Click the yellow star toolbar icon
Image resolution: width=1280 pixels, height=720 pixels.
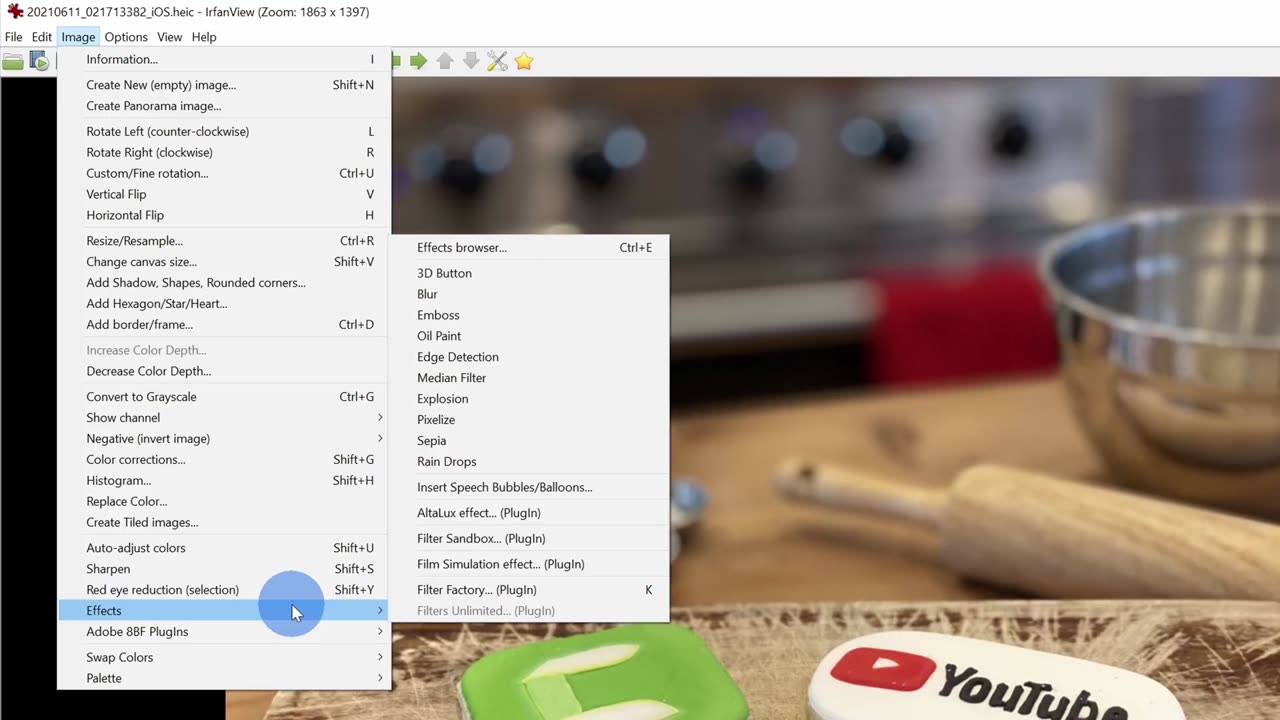tap(524, 62)
